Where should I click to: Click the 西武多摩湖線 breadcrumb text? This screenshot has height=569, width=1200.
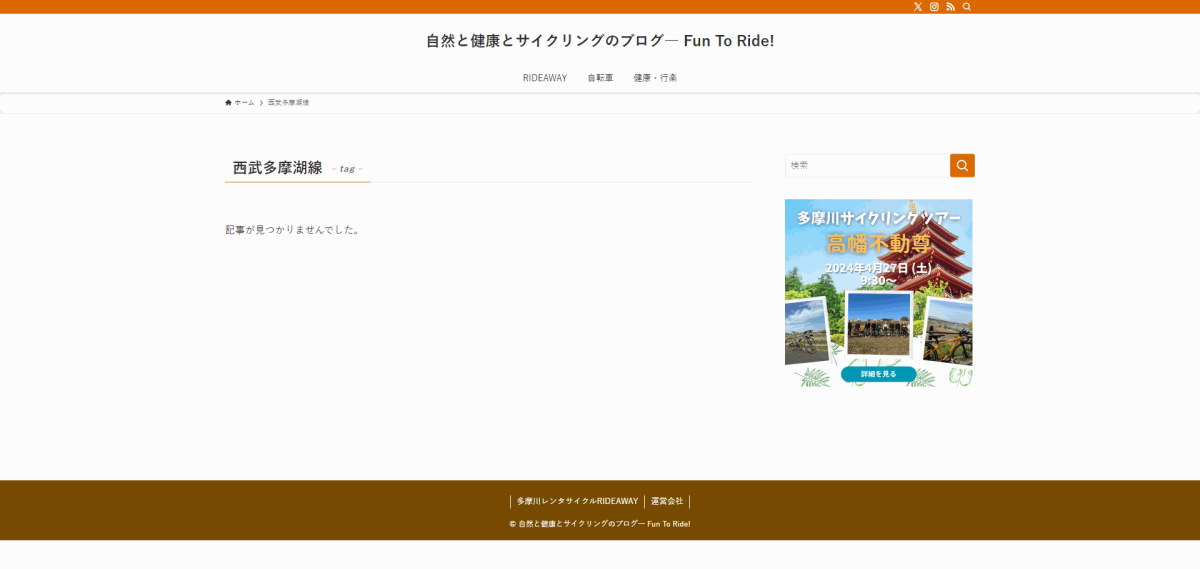click(x=288, y=103)
